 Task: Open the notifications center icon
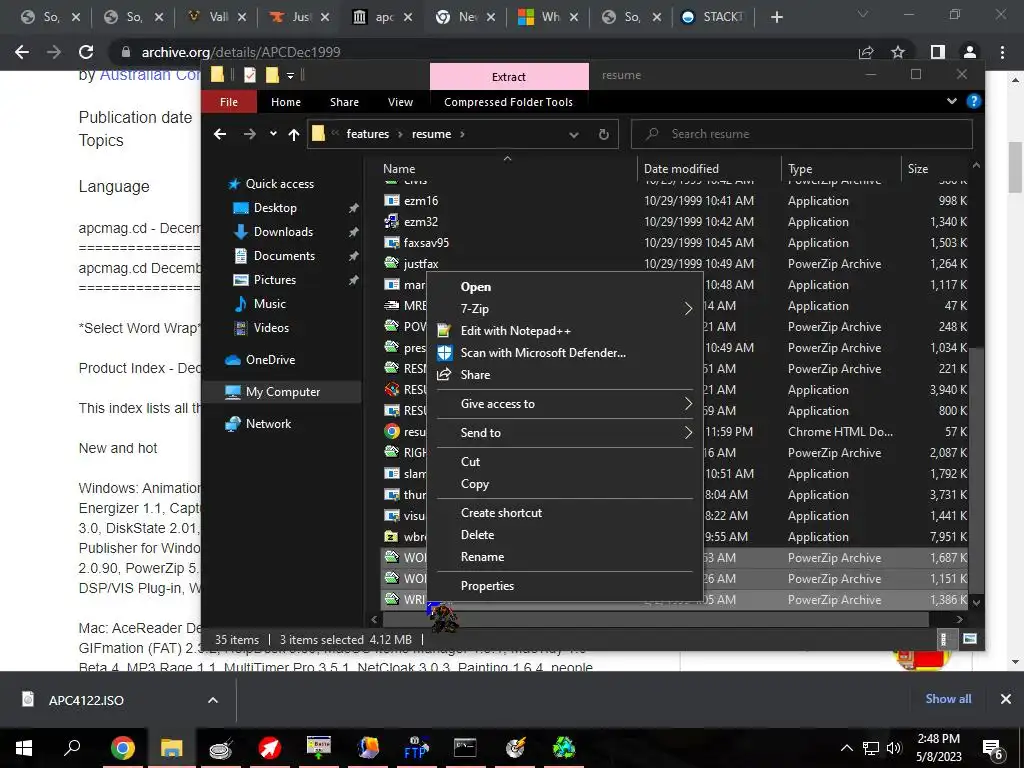point(993,748)
